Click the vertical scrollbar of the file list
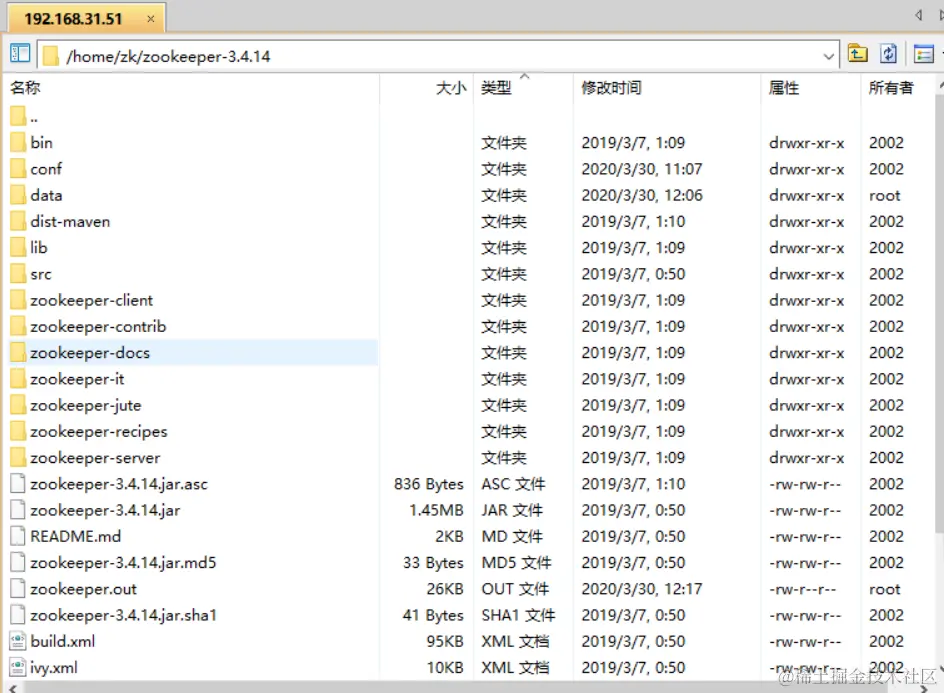The width and height of the screenshot is (944, 693). pos(939,313)
